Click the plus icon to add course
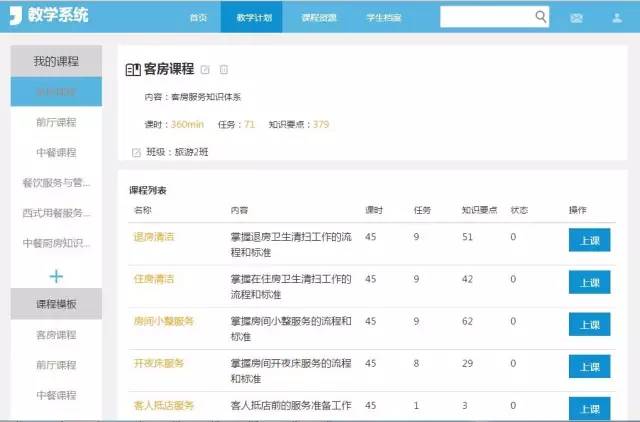The height and width of the screenshot is (422, 640). coord(56,276)
